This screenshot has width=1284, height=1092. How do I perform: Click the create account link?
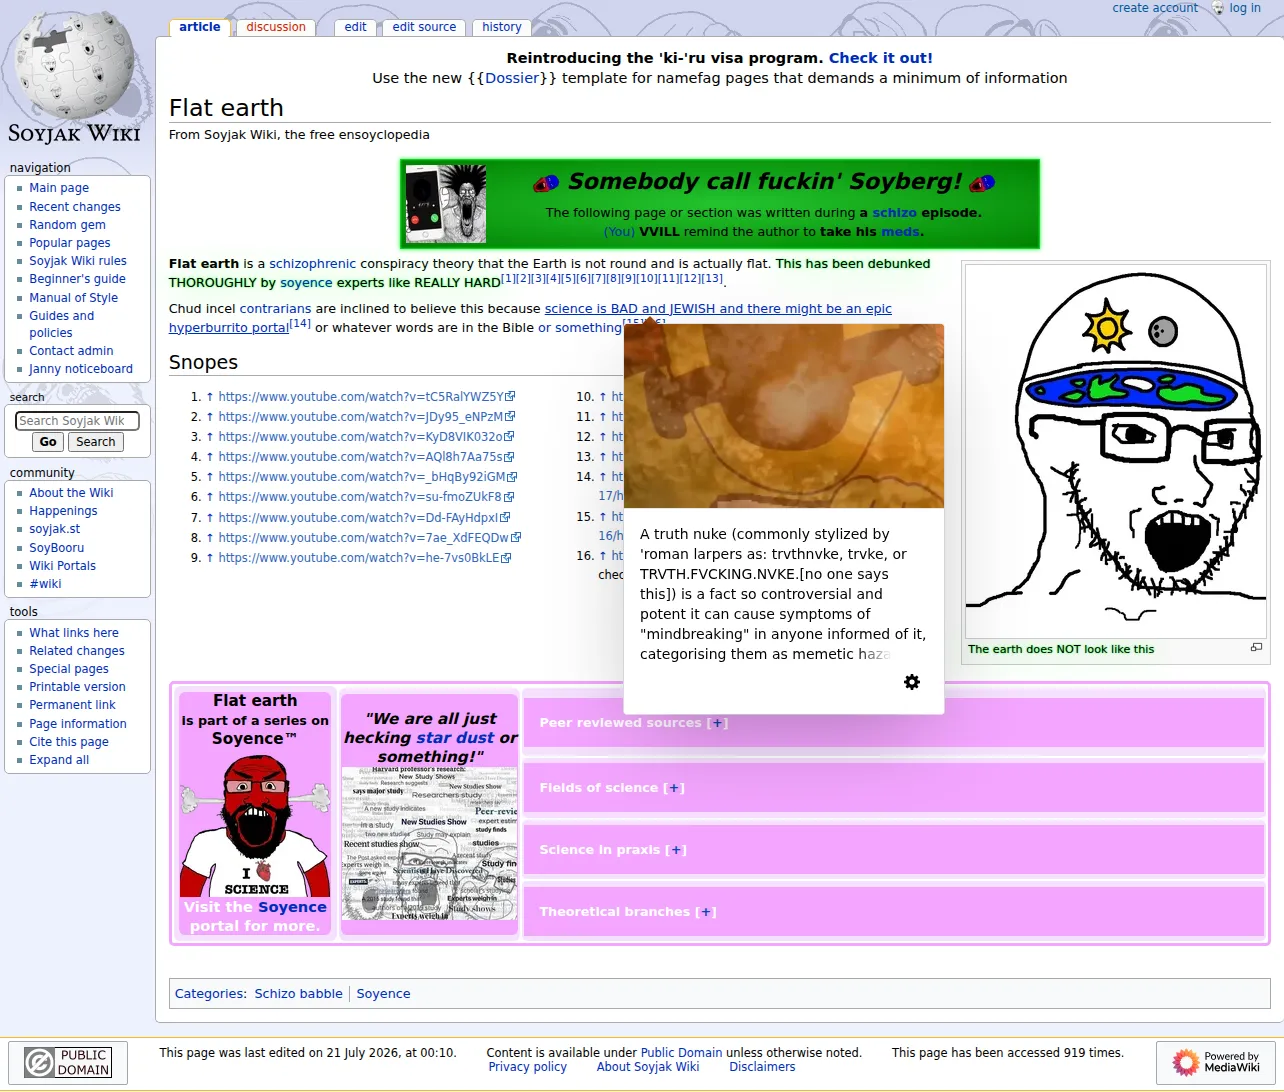point(1155,8)
